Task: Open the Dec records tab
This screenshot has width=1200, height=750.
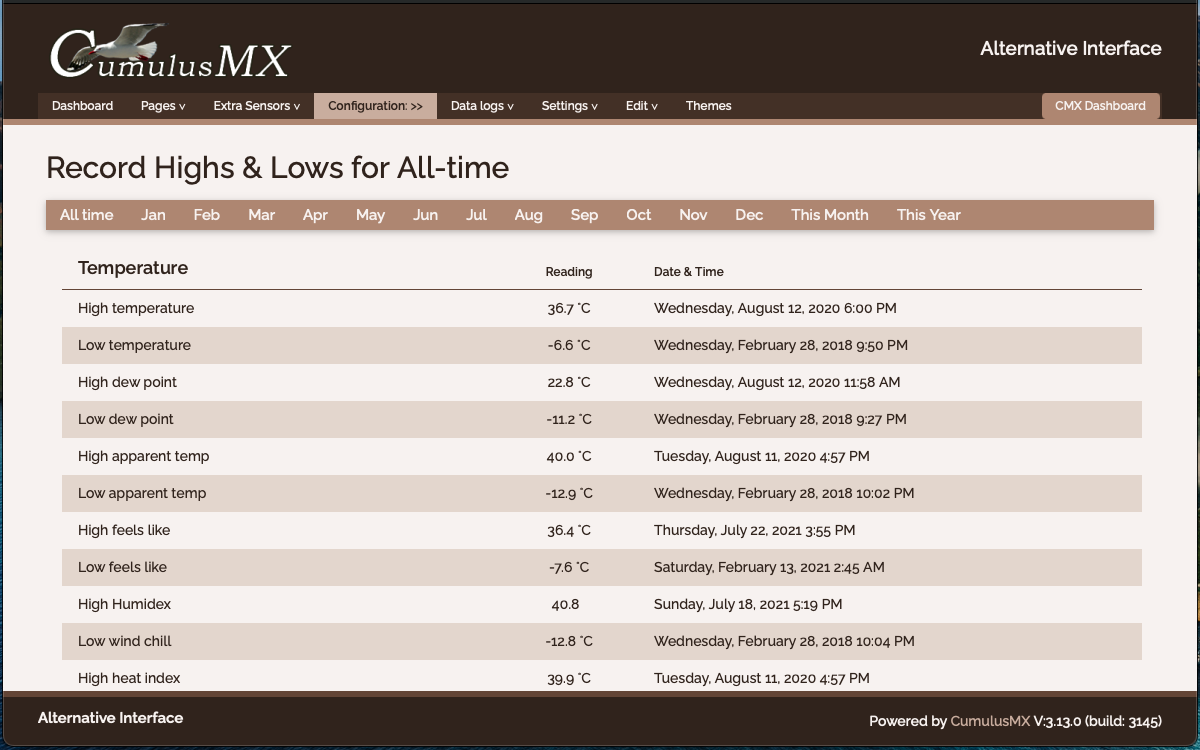Action: [749, 215]
